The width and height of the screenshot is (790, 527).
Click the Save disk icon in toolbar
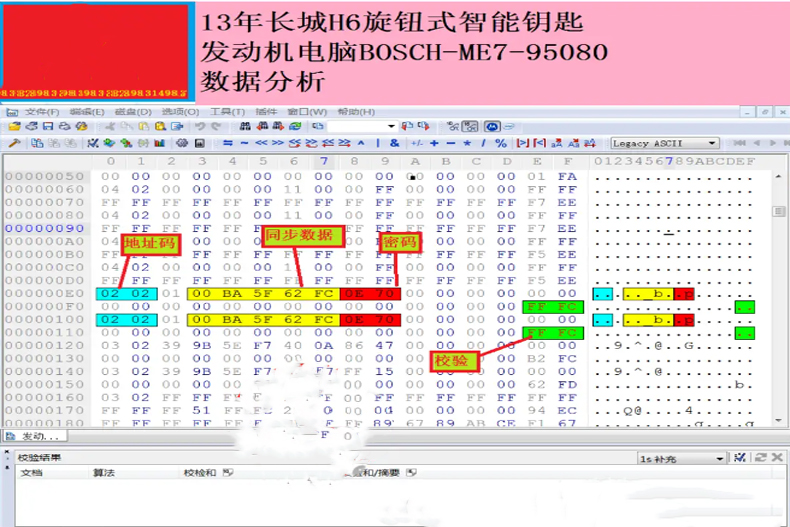pyautogui.click(x=32, y=127)
